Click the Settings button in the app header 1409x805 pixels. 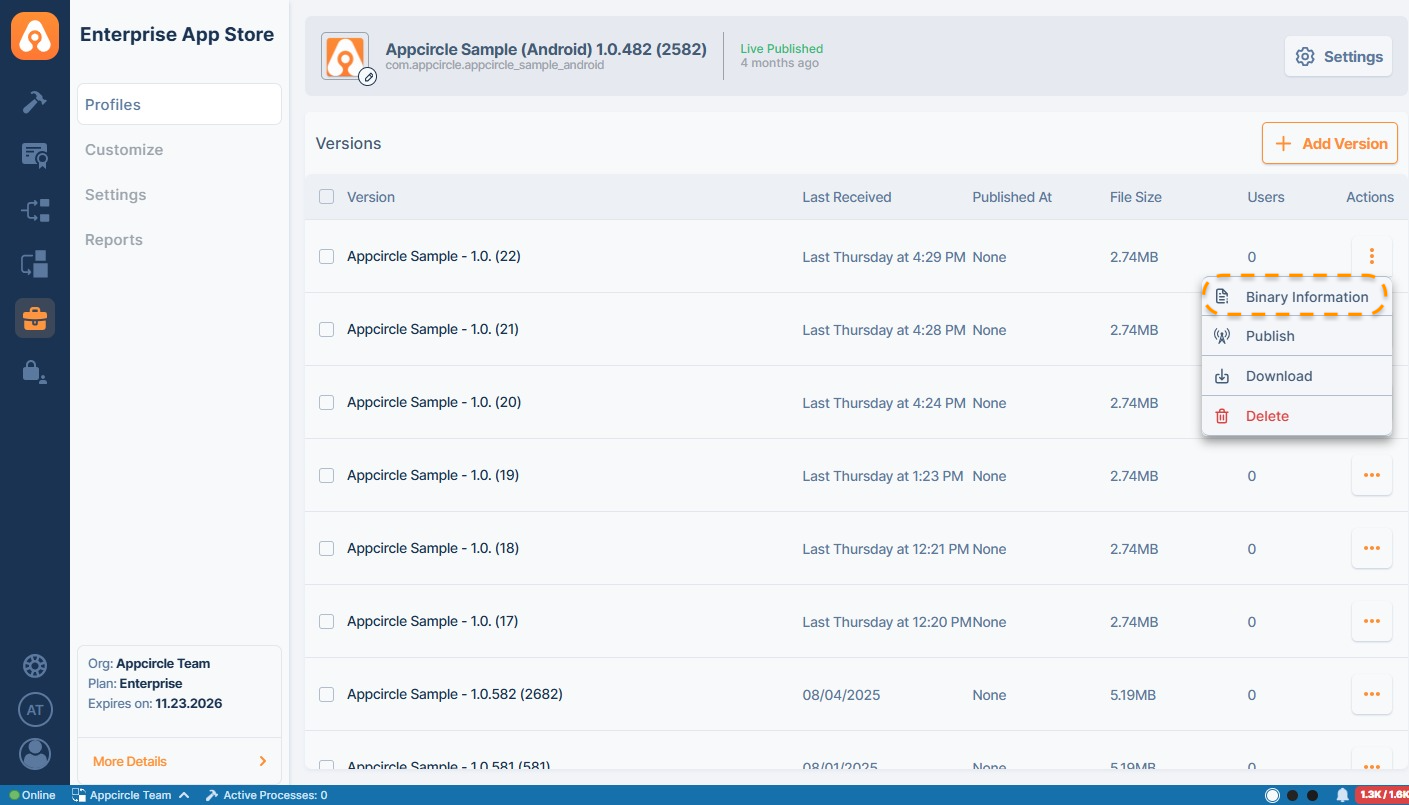pyautogui.click(x=1338, y=57)
